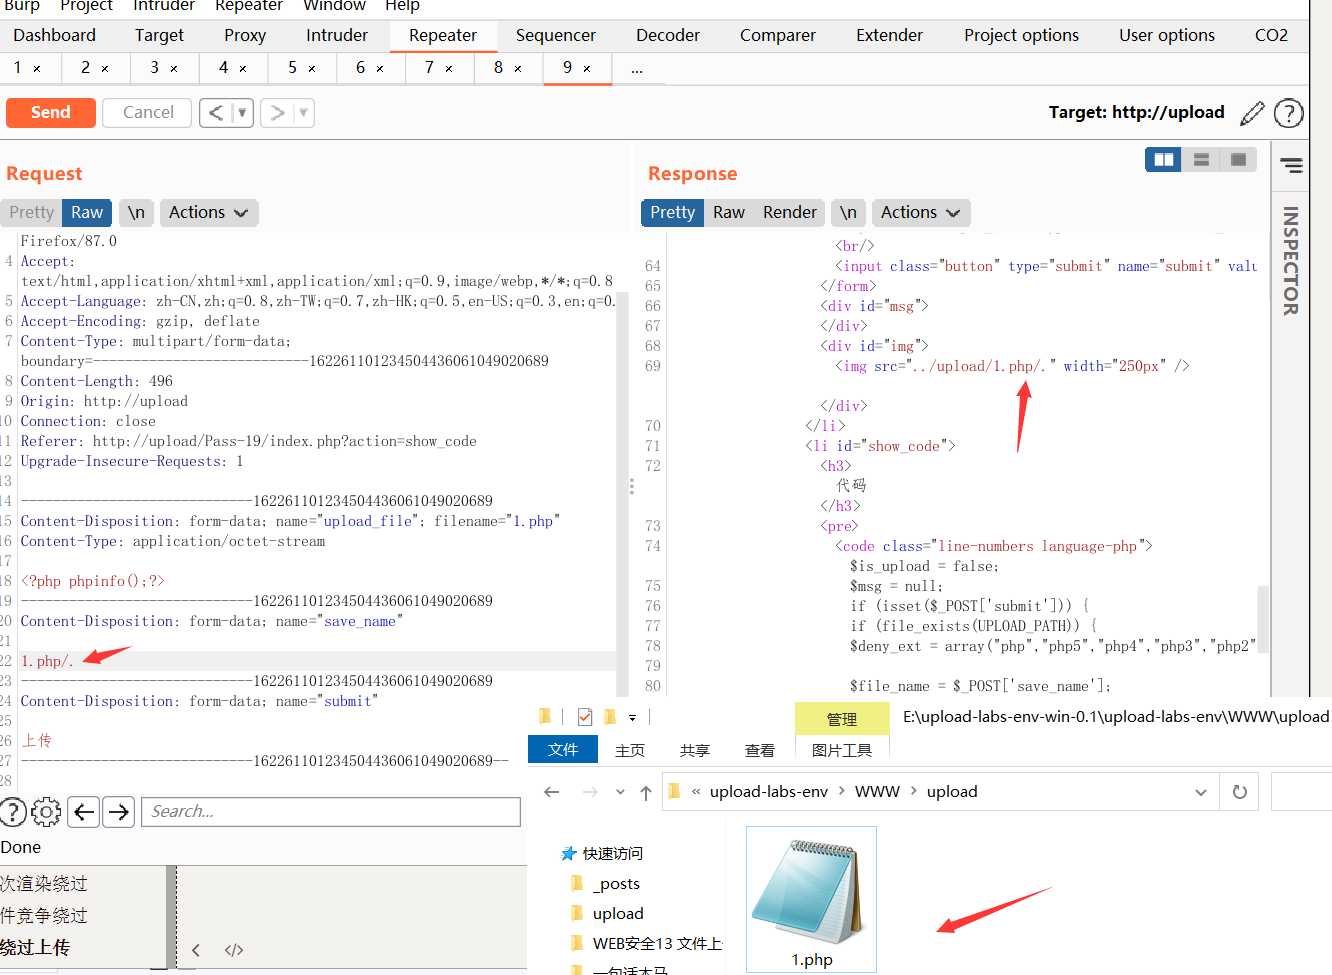Open the Proxy tab

[x=245, y=35]
